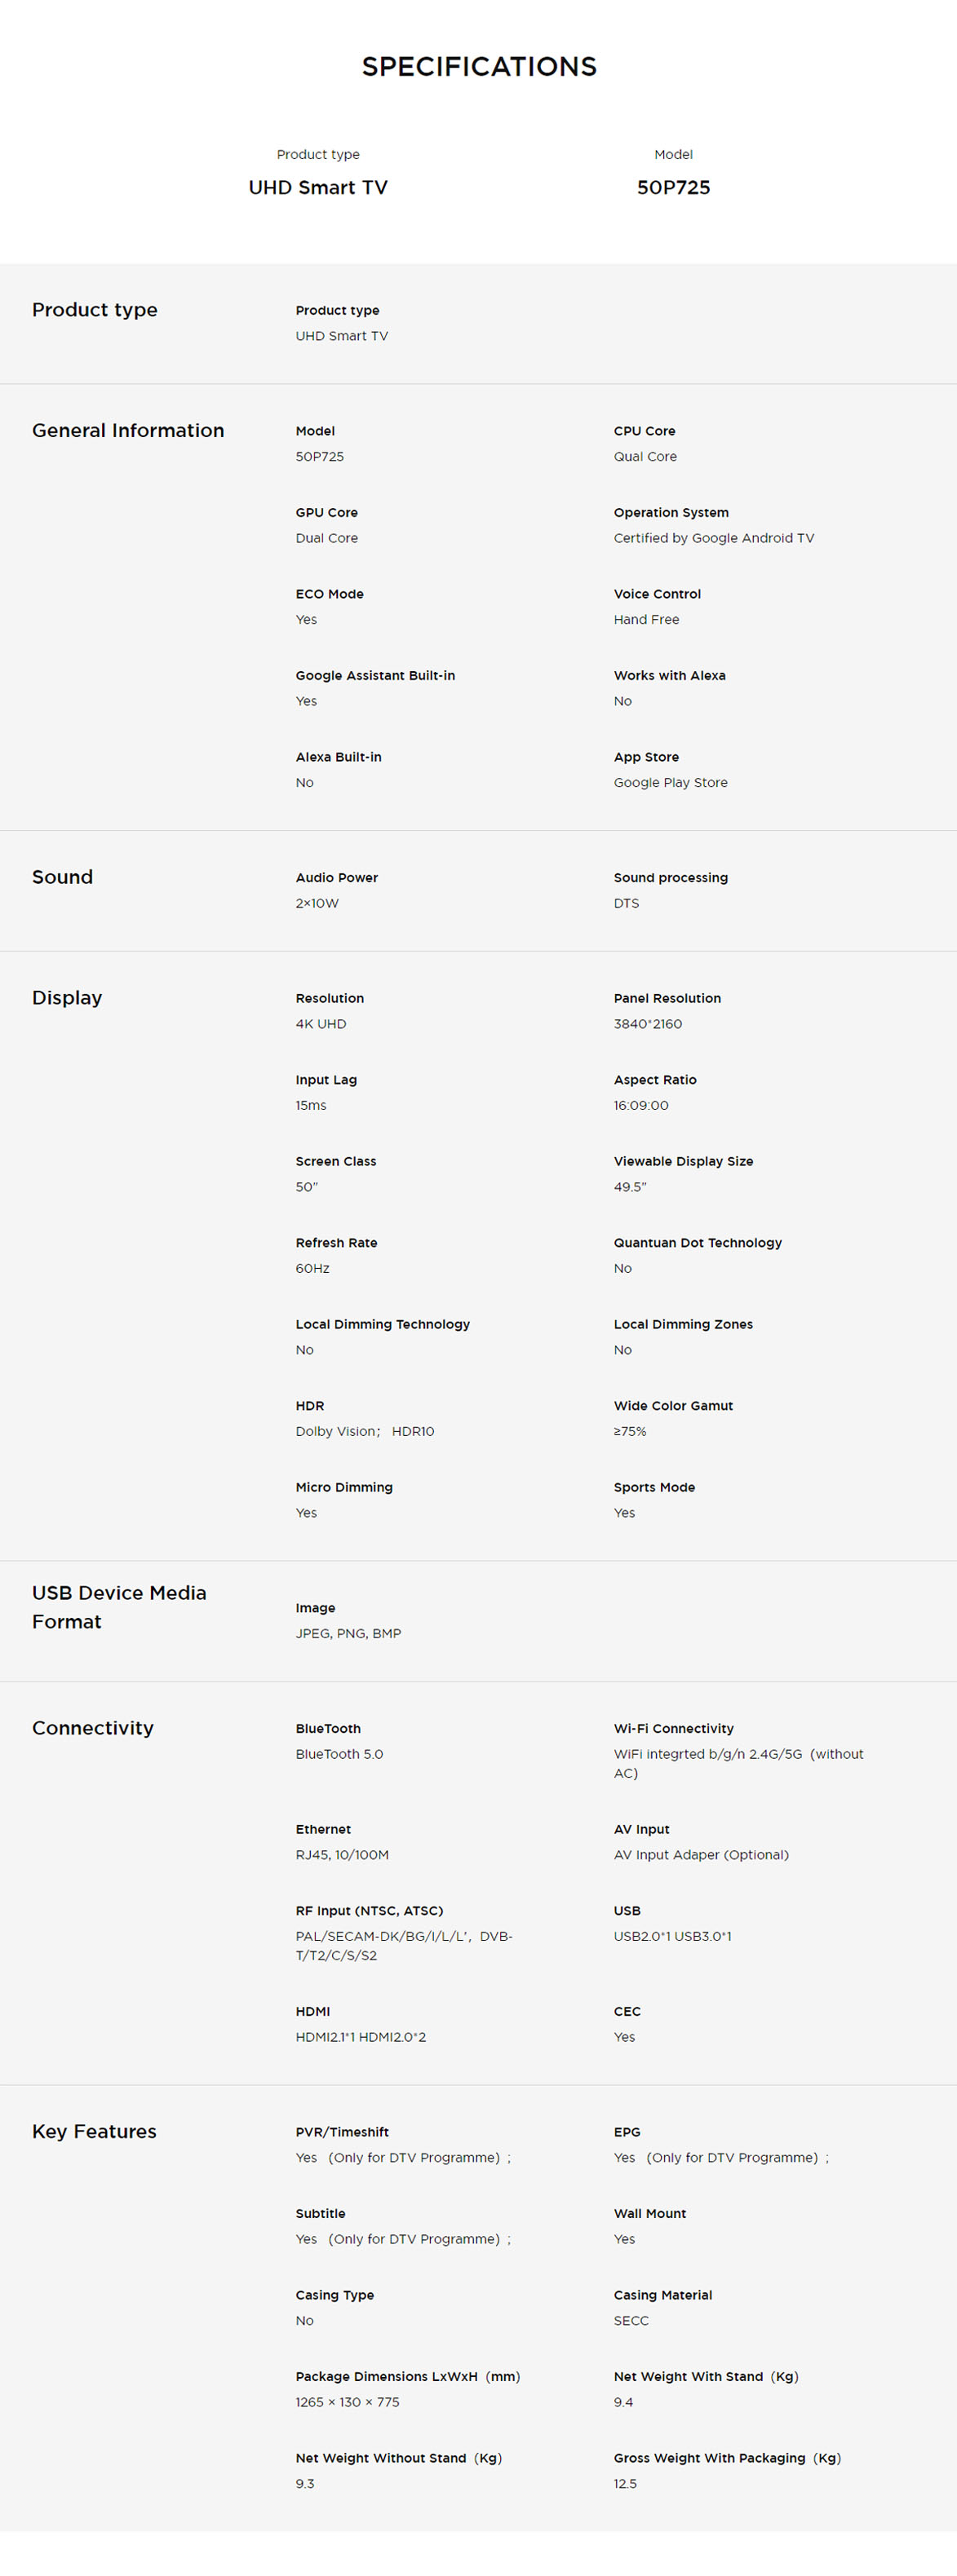Click the Wide Color Gamut label

(x=673, y=1406)
